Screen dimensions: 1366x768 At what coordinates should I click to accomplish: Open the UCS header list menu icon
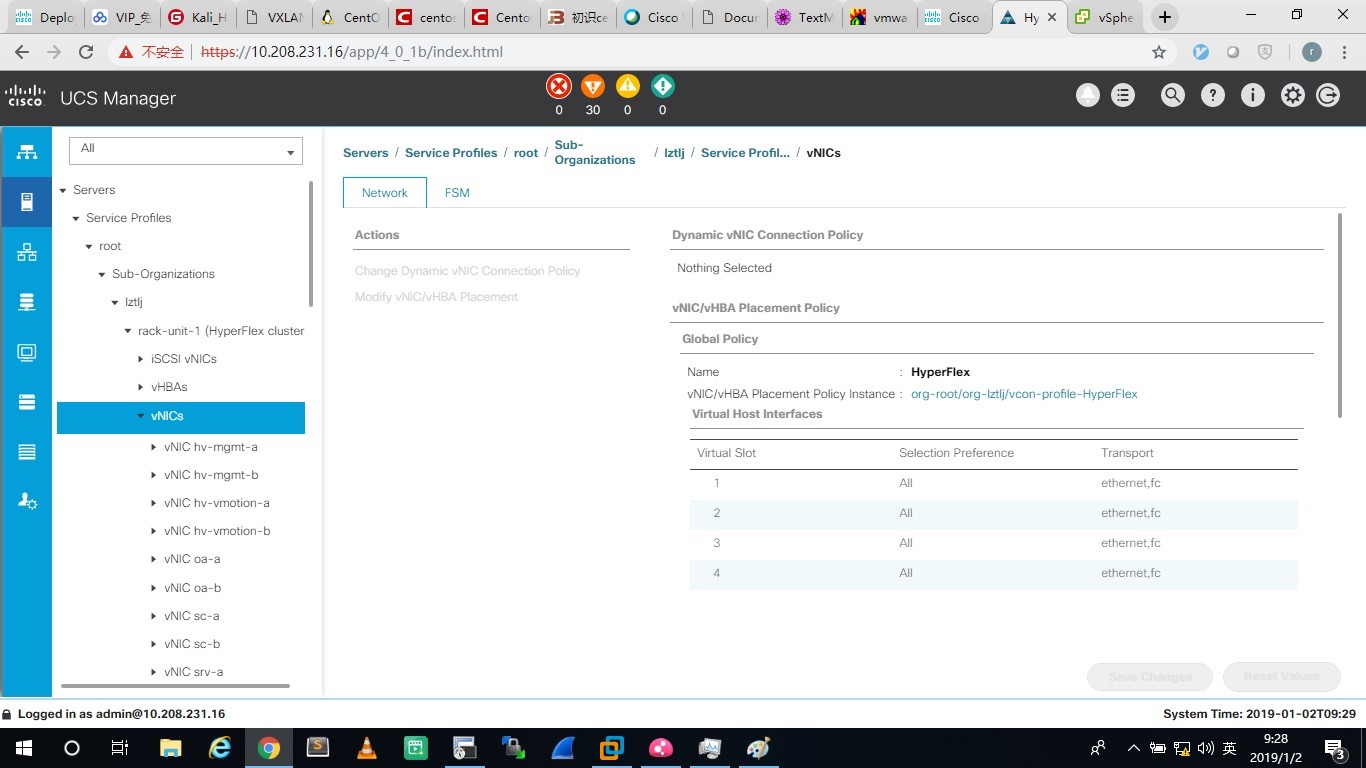[x=1123, y=96]
